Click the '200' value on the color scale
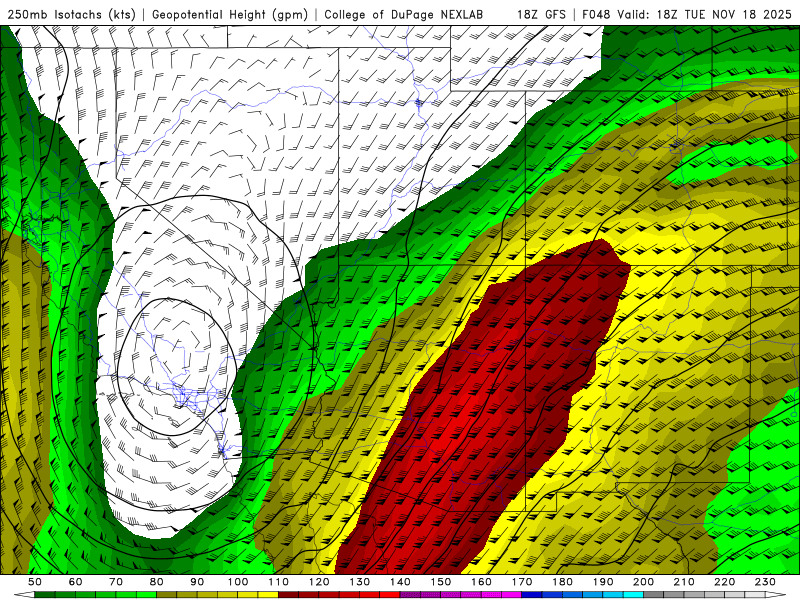Screen dimensions: 800x600 coord(643,582)
